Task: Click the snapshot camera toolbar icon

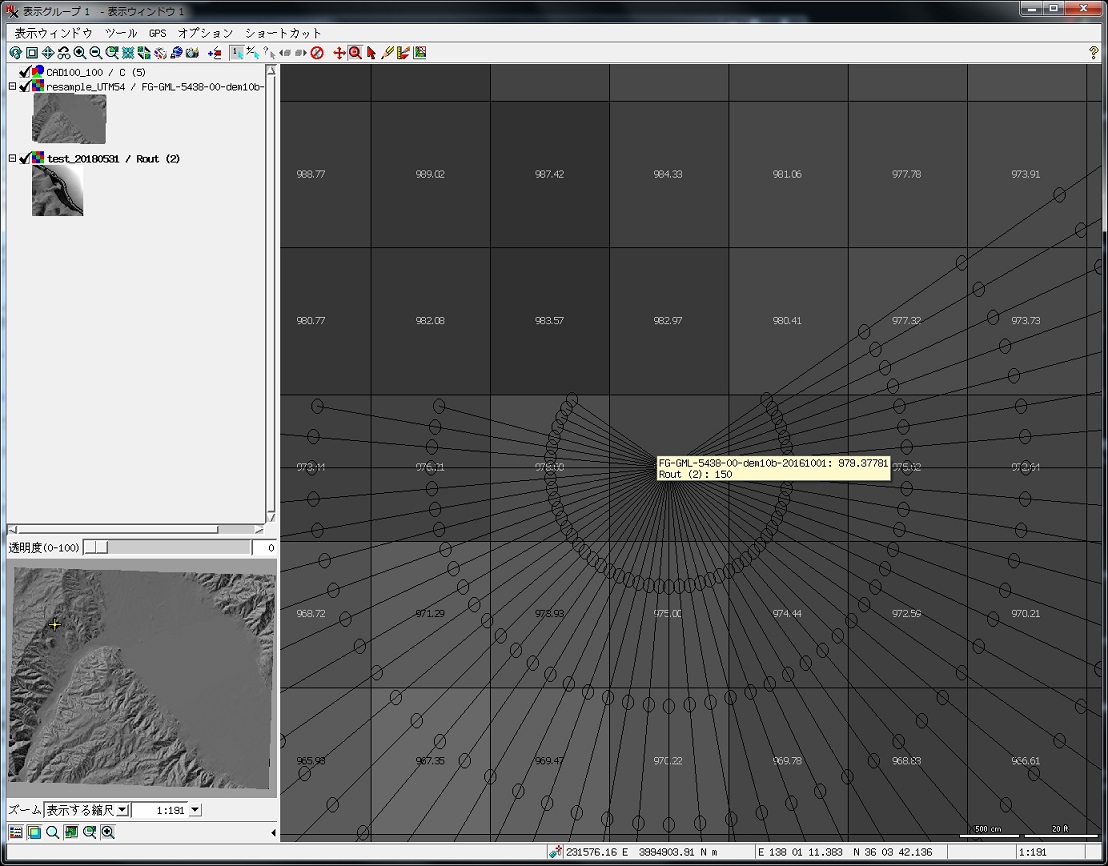Action: pyautogui.click(x=192, y=52)
